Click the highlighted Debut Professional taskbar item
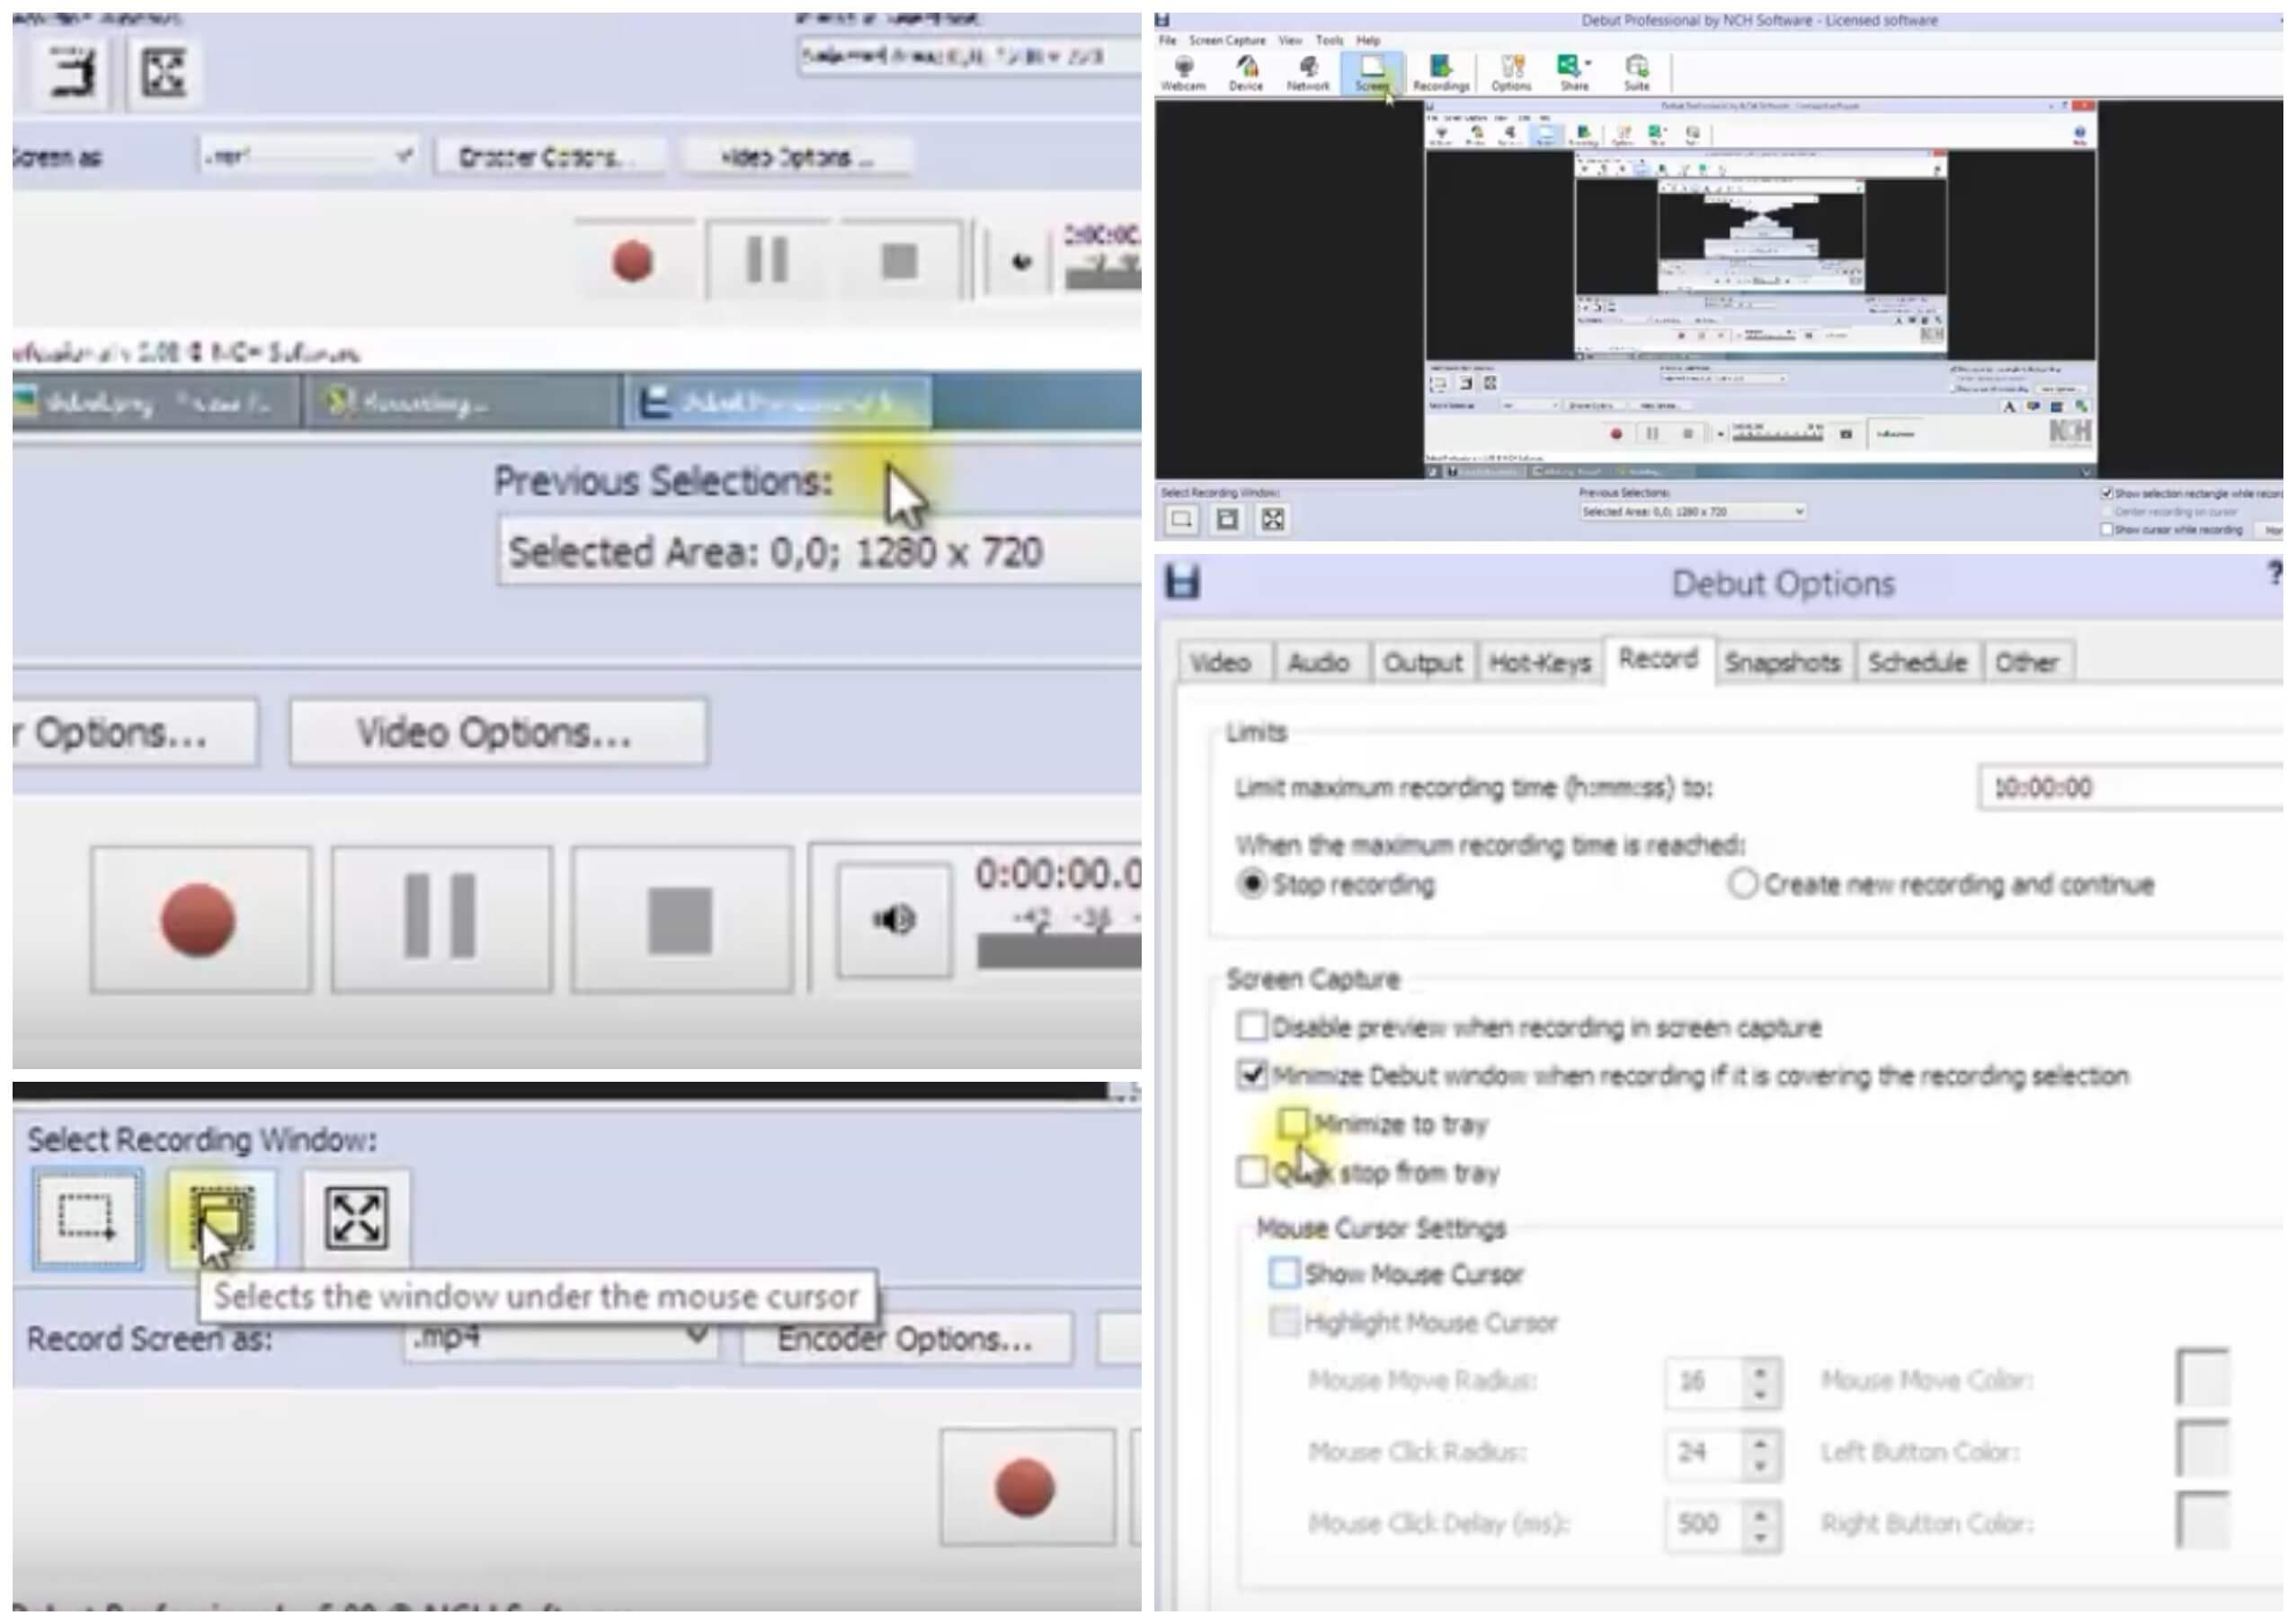Viewport: 2296px width, 1624px height. coord(777,402)
